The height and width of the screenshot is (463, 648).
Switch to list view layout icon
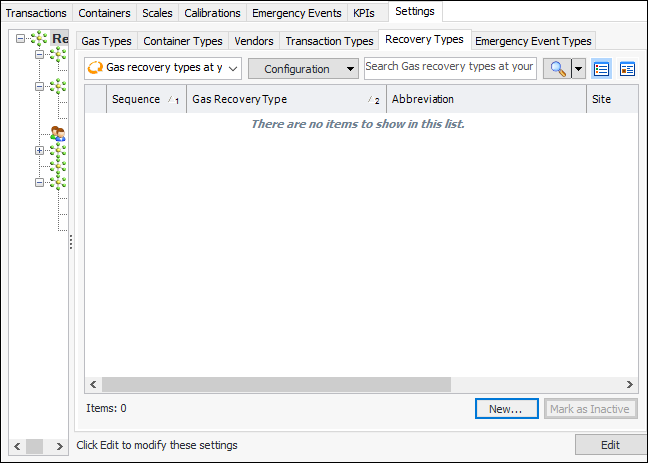[x=602, y=68]
